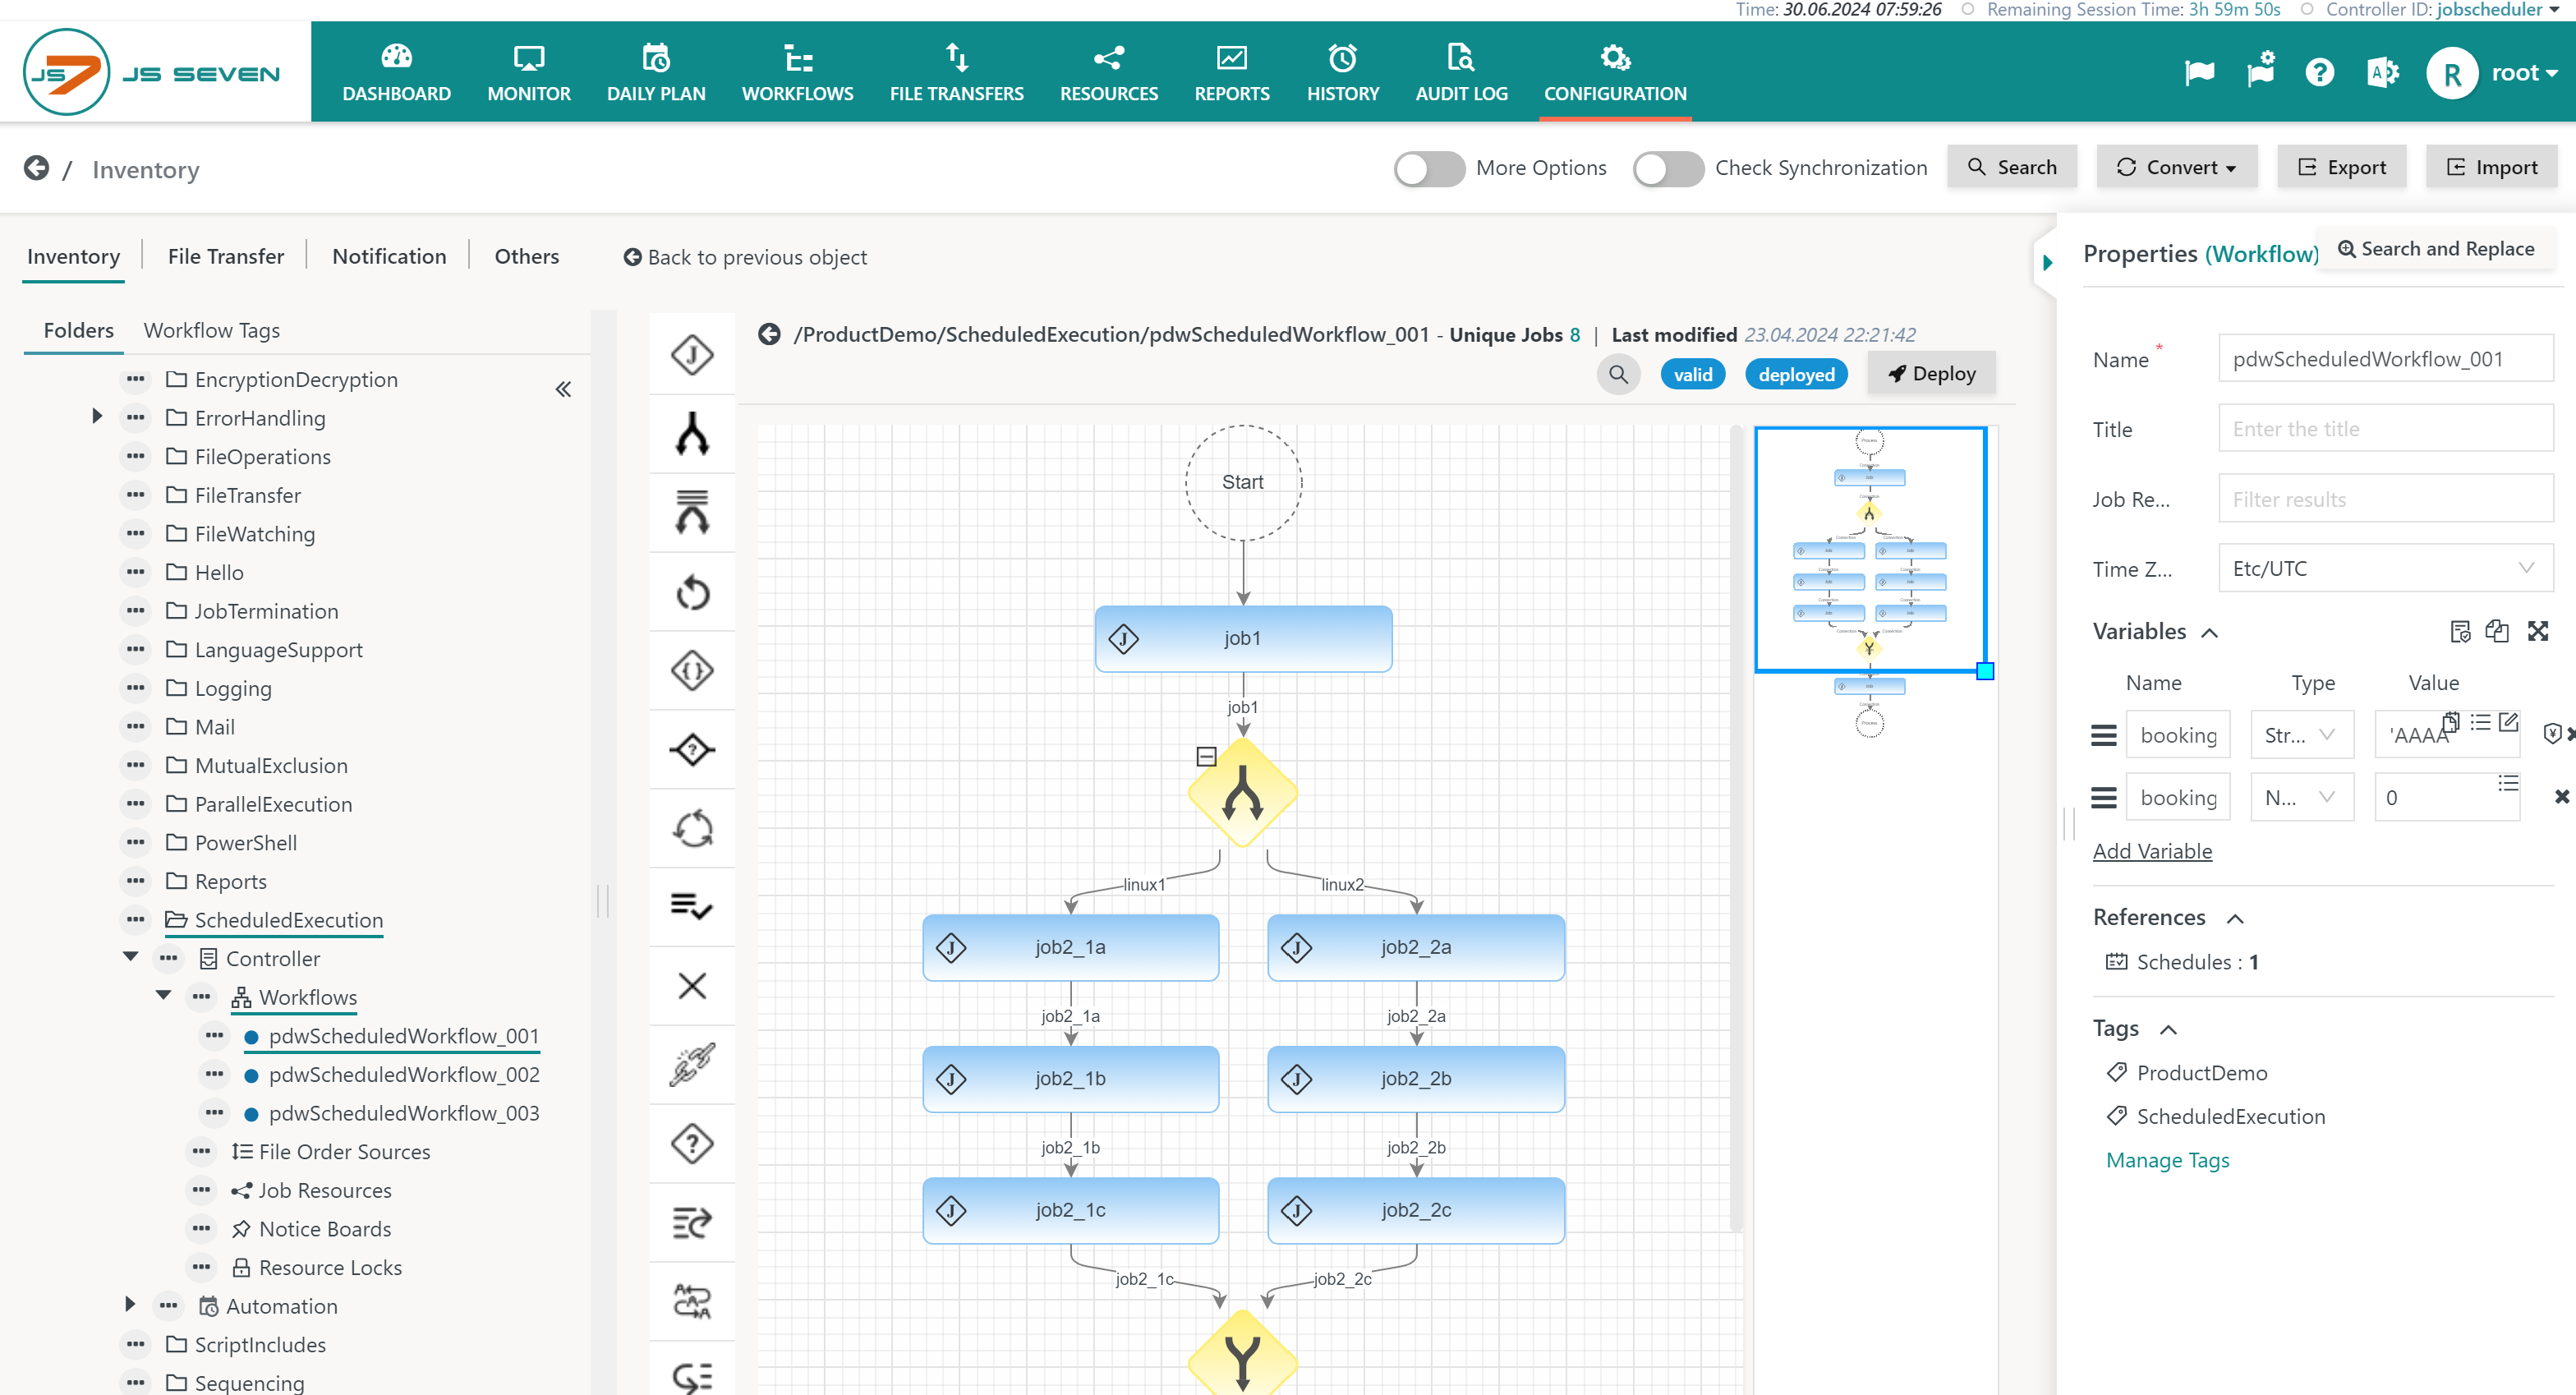Viewport: 2576px width, 1395px height.
Task: Select the ForkList instruction icon
Action: pyautogui.click(x=692, y=512)
